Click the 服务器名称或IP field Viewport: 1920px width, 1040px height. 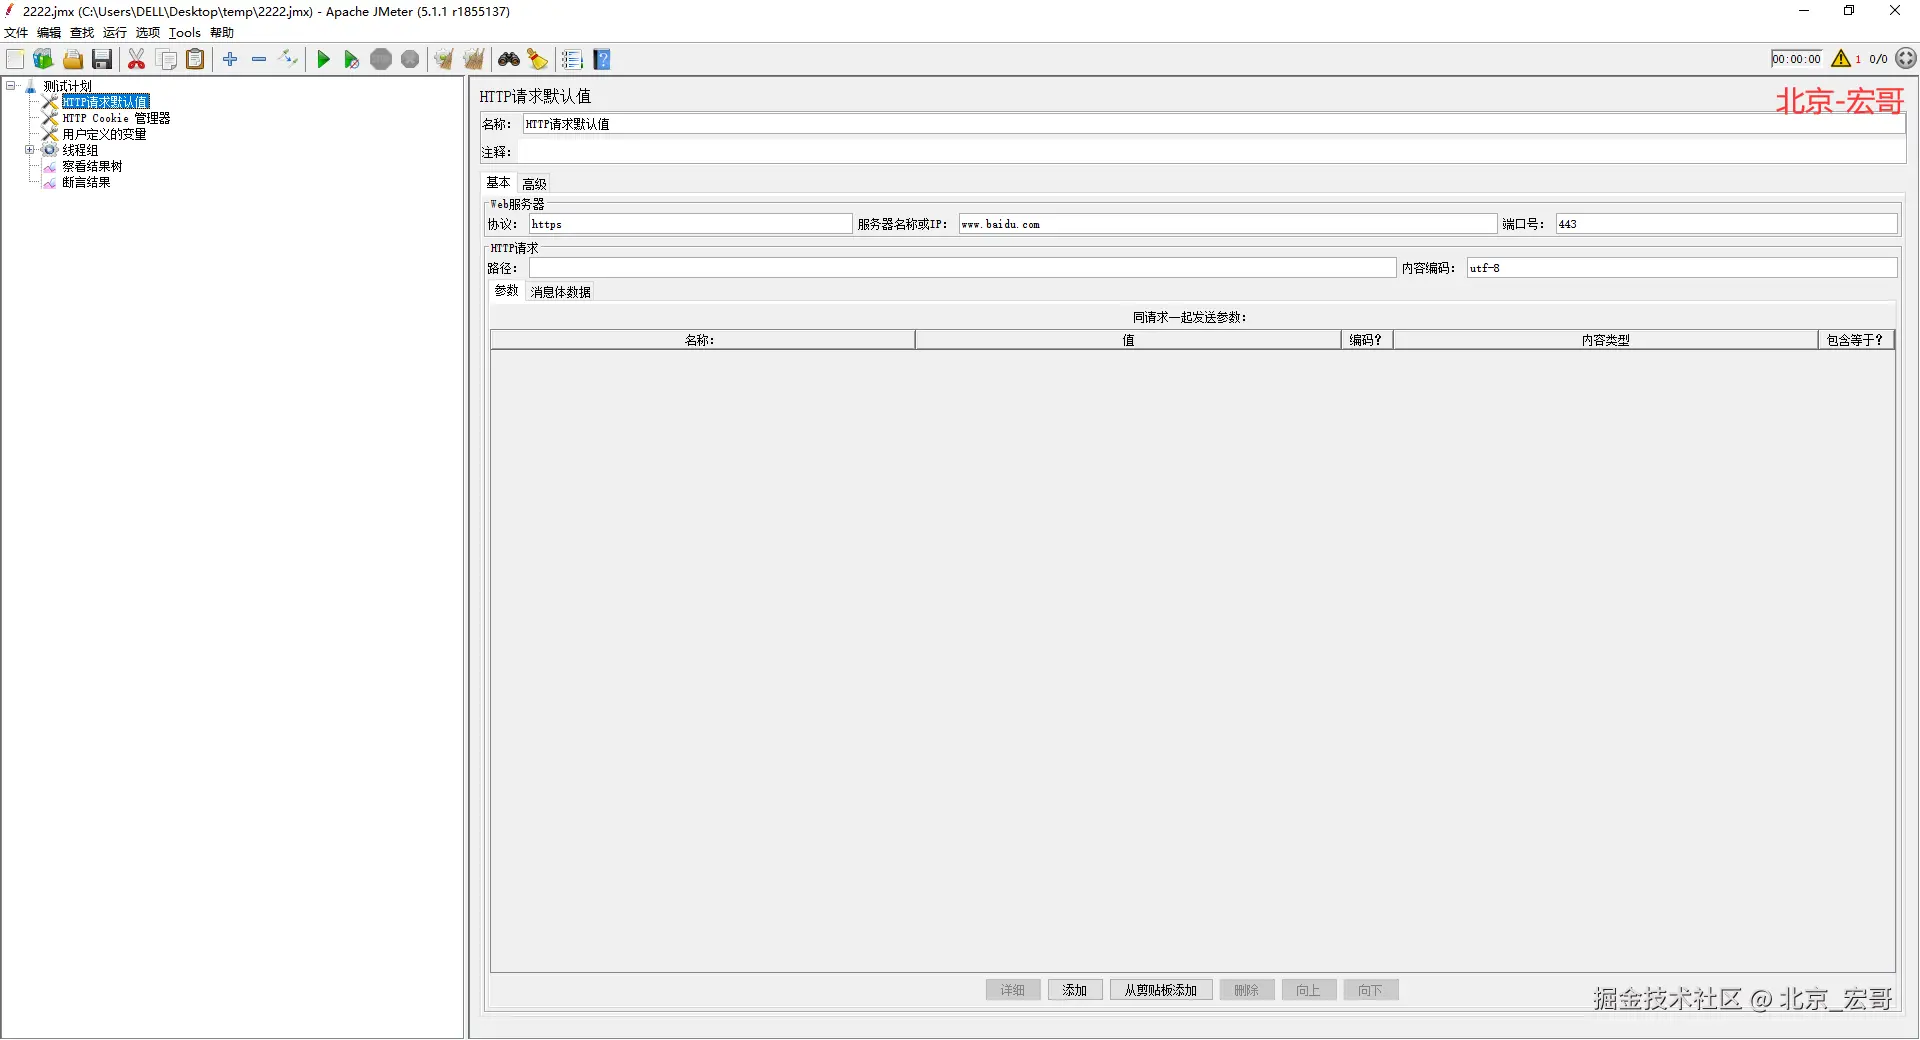point(1227,224)
